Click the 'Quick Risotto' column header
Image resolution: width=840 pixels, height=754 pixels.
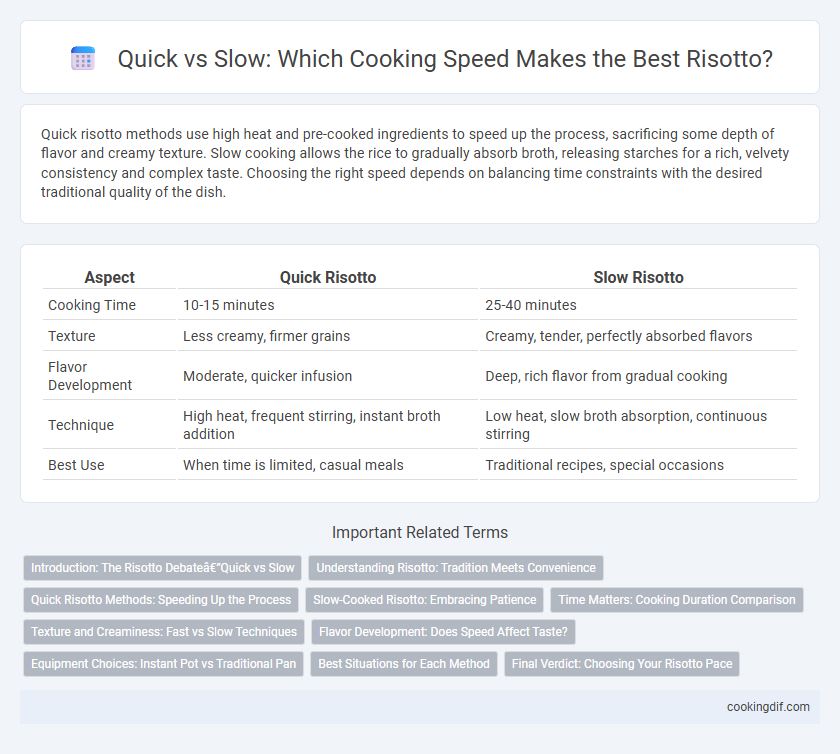pos(328,277)
